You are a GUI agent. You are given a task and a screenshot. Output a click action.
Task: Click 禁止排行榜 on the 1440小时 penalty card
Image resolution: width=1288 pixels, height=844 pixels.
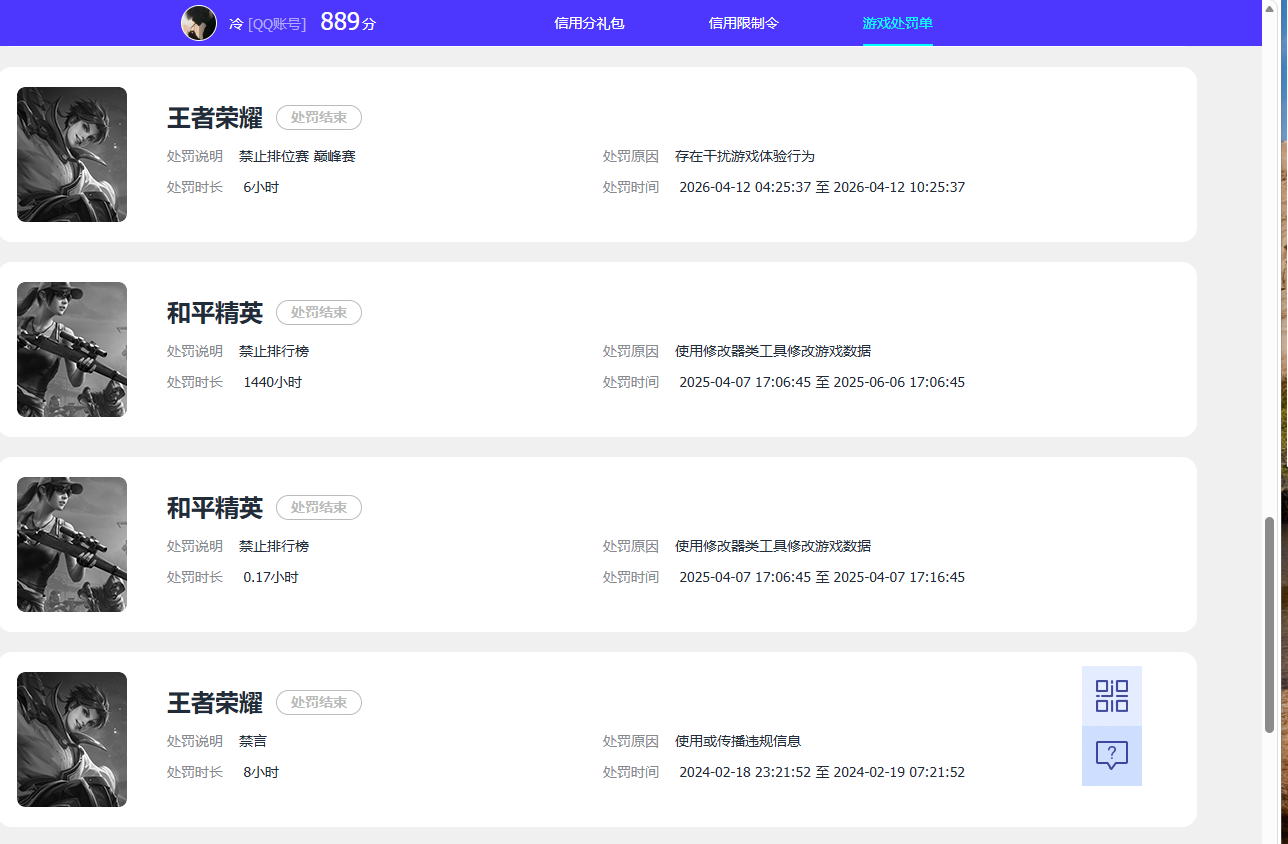[x=274, y=351]
